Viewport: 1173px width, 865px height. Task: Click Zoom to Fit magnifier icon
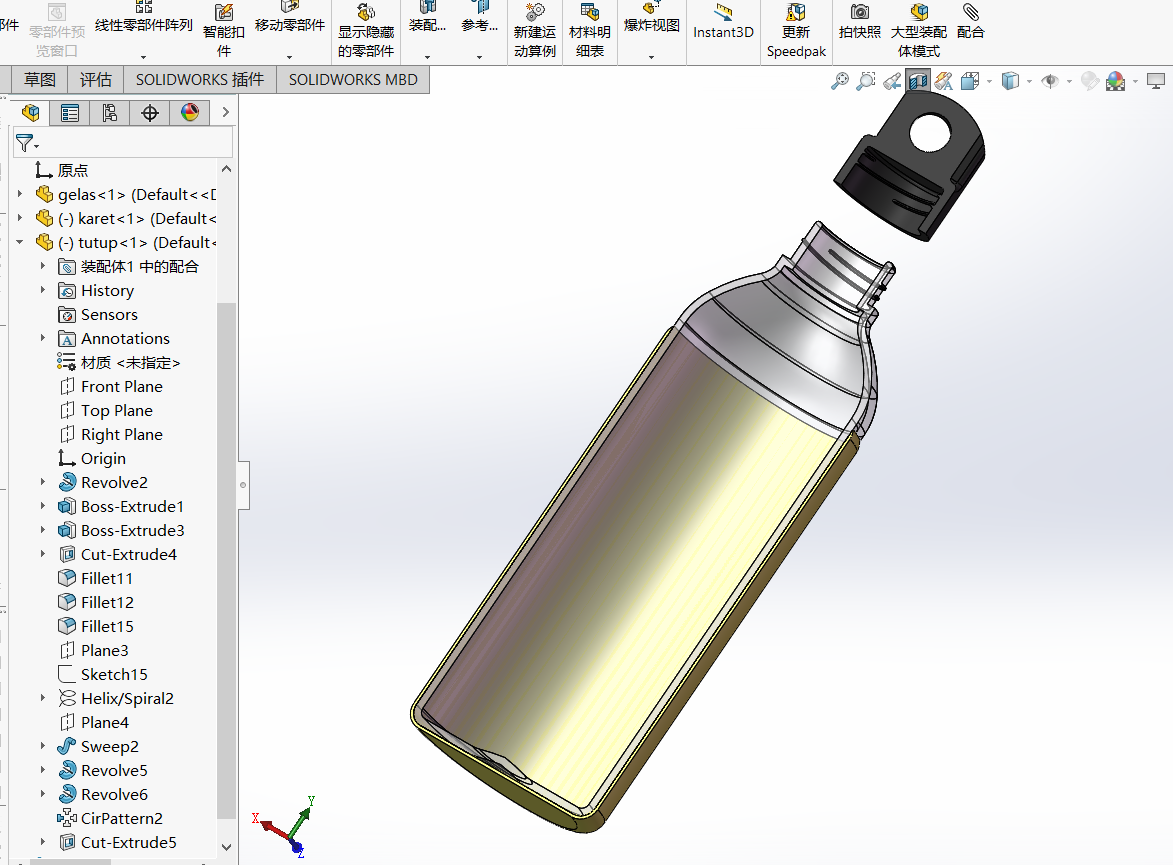pyautogui.click(x=840, y=81)
